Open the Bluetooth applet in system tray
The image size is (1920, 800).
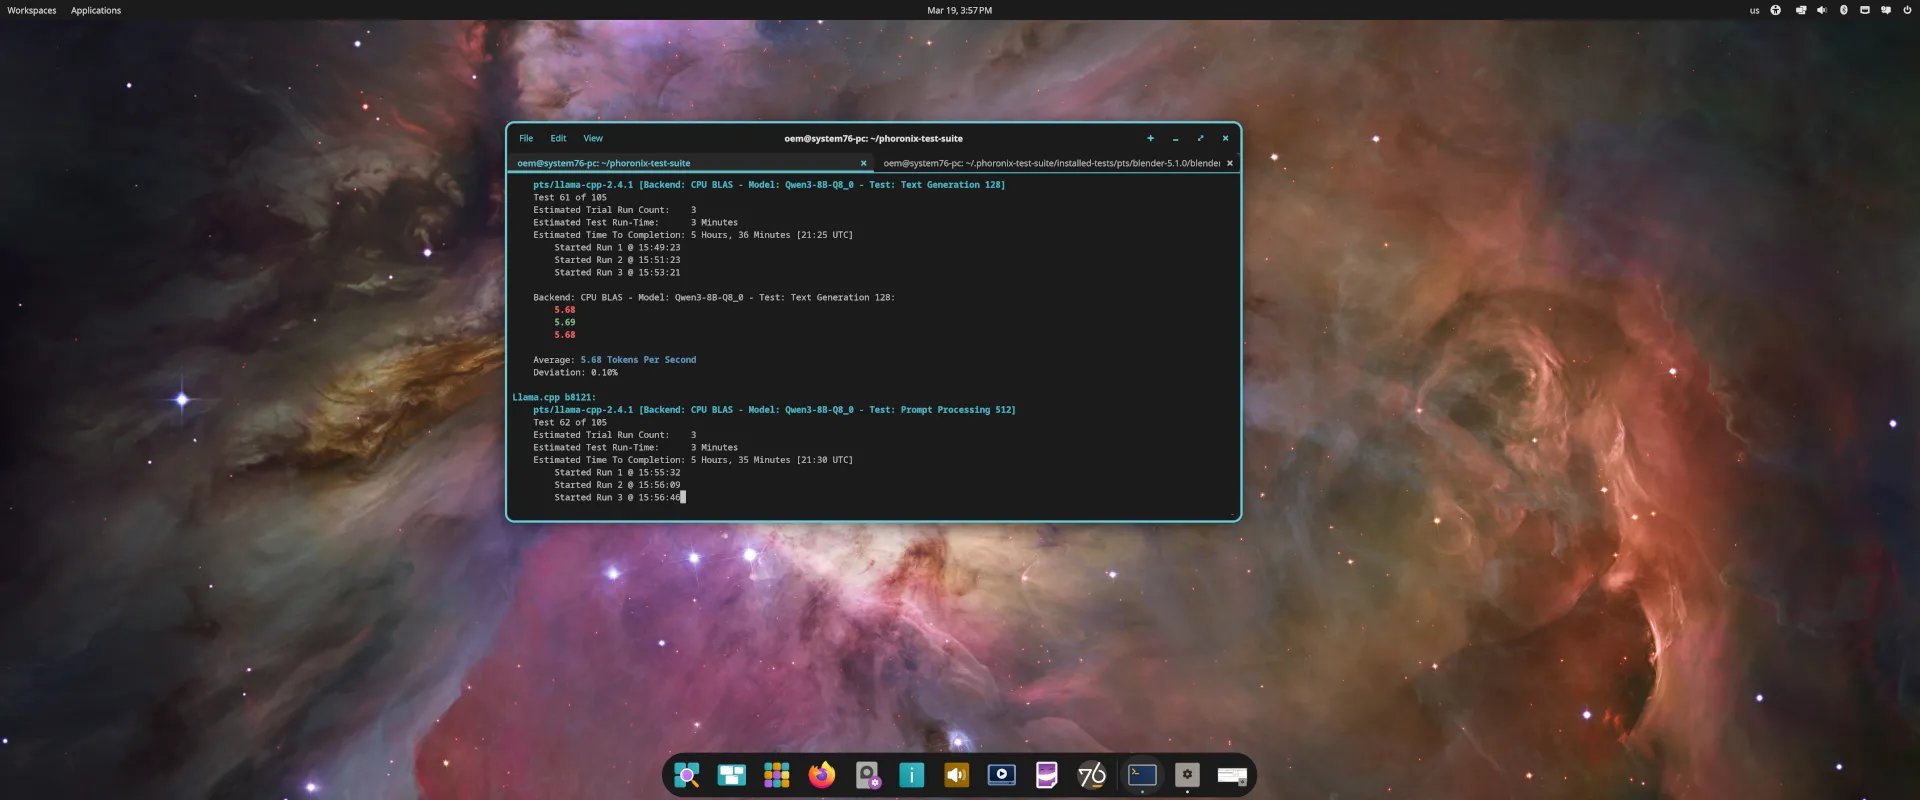pos(1843,10)
